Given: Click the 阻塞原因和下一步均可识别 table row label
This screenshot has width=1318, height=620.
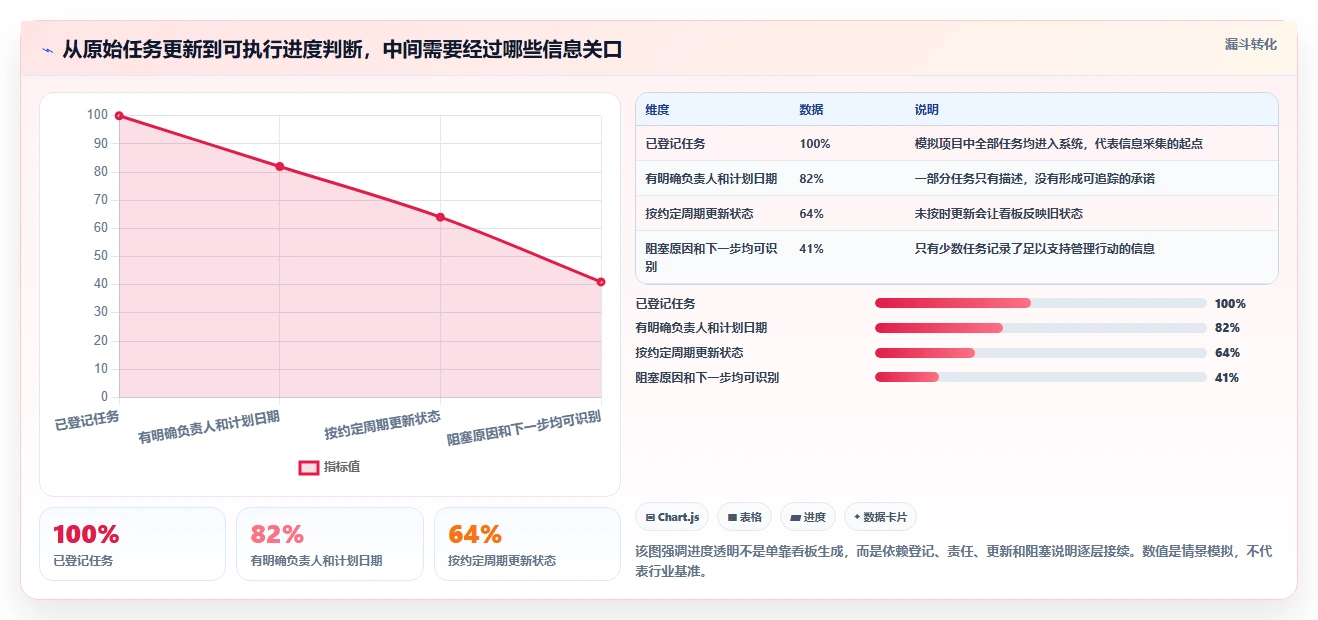Looking at the screenshot, I should [711, 258].
